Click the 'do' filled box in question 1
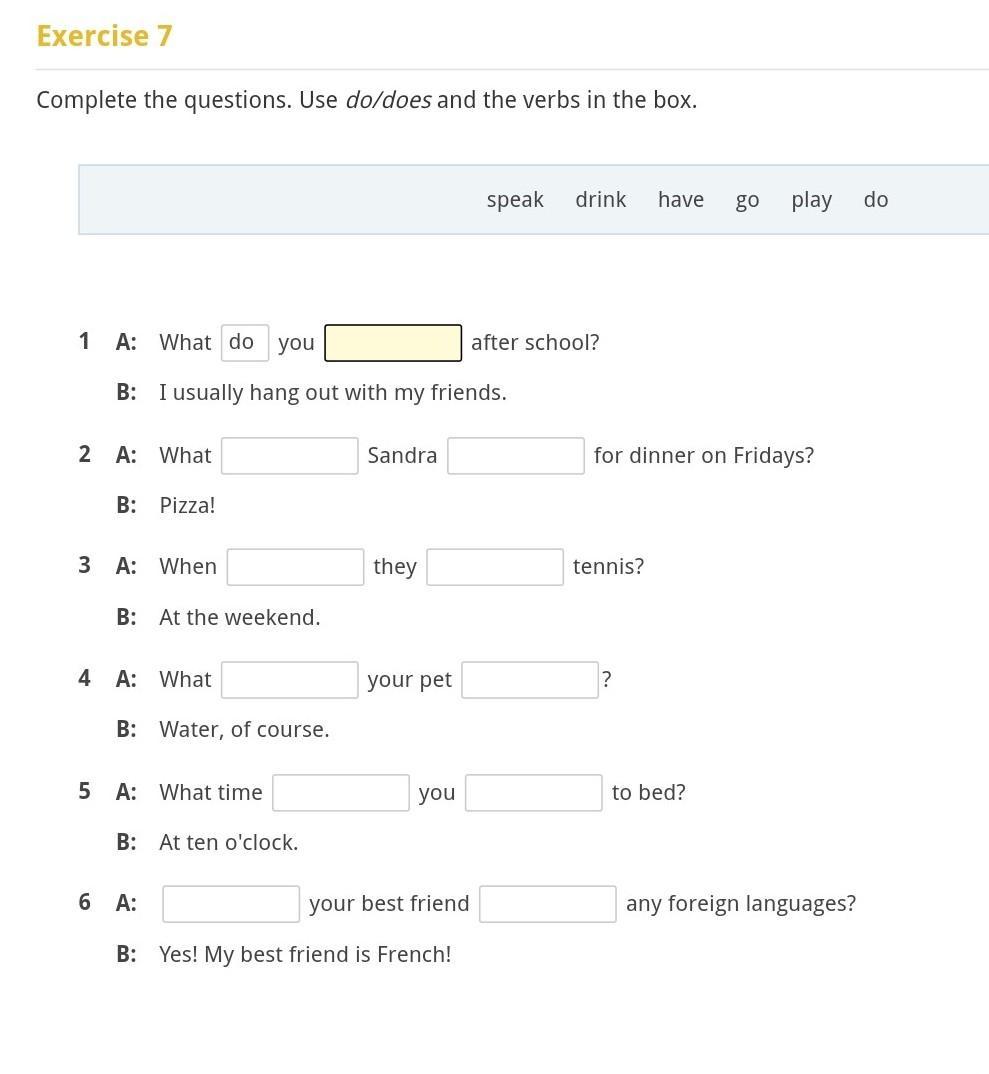The height and width of the screenshot is (1074, 989). click(x=245, y=342)
